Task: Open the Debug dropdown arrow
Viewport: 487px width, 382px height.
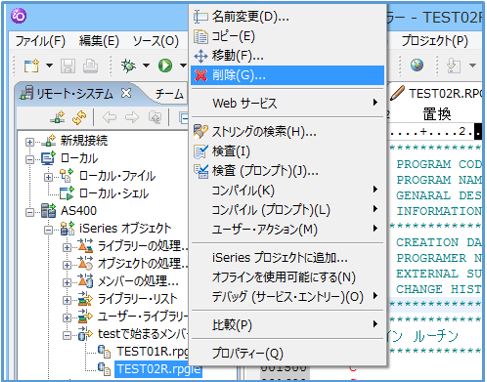Action: pyautogui.click(x=146, y=65)
